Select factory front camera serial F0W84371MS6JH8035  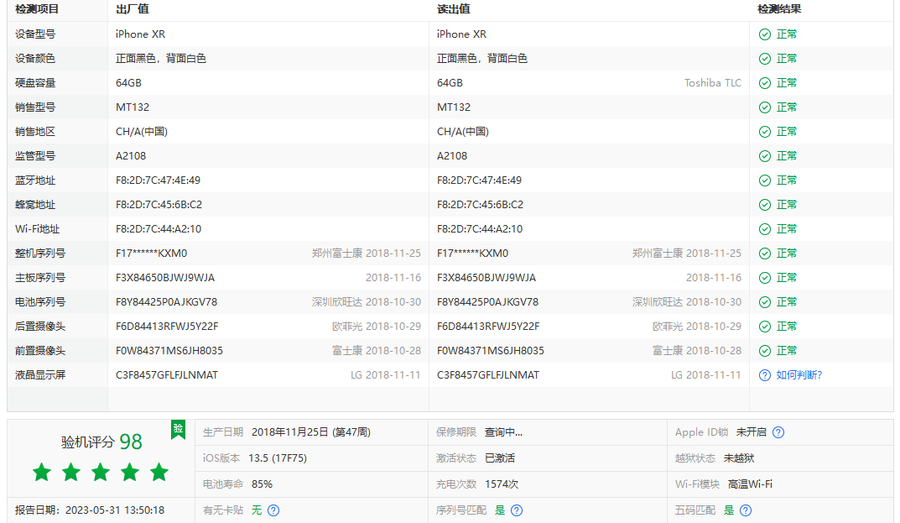pyautogui.click(x=169, y=351)
